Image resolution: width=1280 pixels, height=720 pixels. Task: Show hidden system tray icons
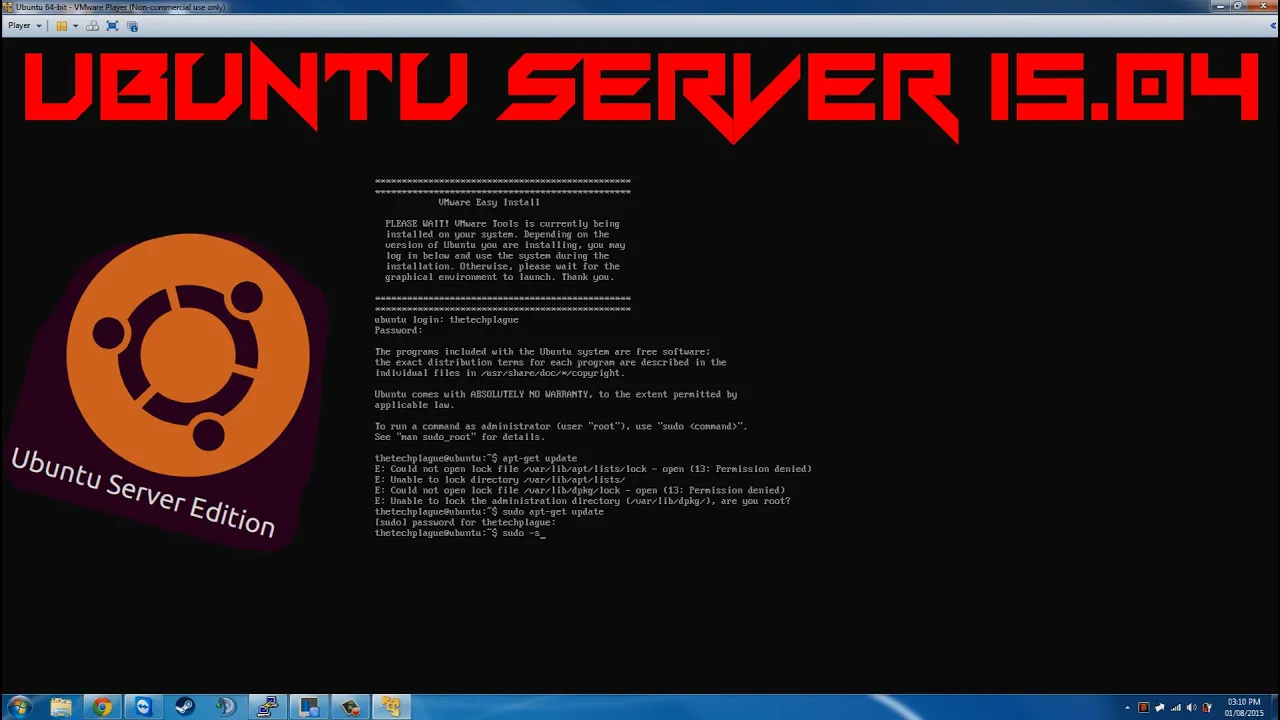click(x=1128, y=708)
